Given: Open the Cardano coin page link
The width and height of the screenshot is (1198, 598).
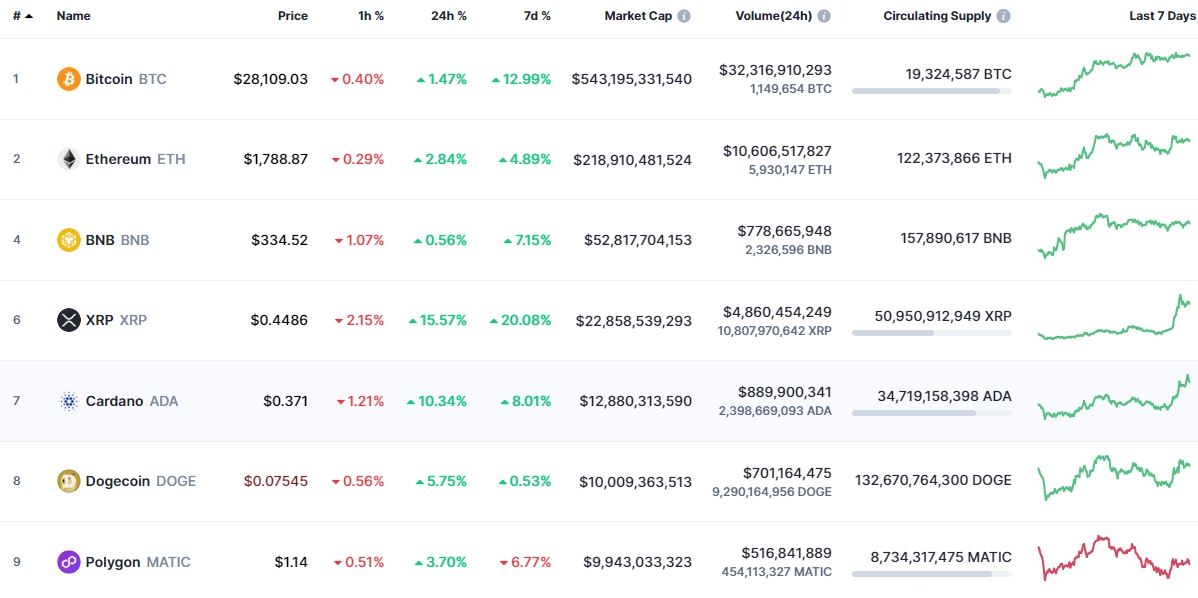Looking at the screenshot, I should (131, 401).
